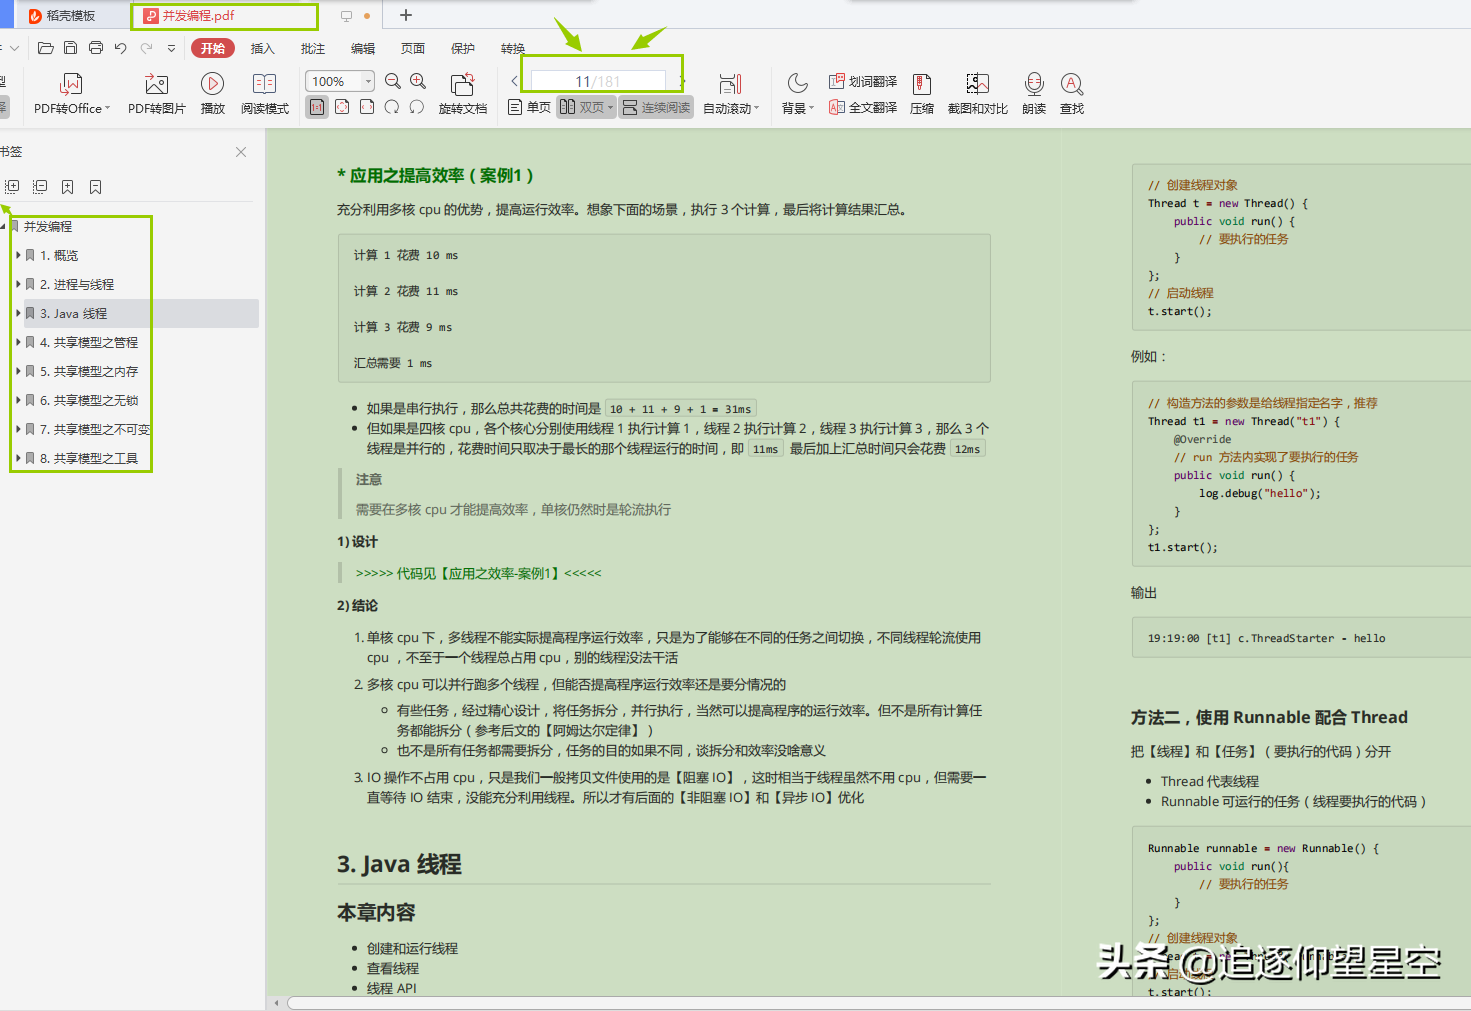Toggle actual size 1:1 view
Viewport: 1471px width, 1011px height.
click(317, 107)
